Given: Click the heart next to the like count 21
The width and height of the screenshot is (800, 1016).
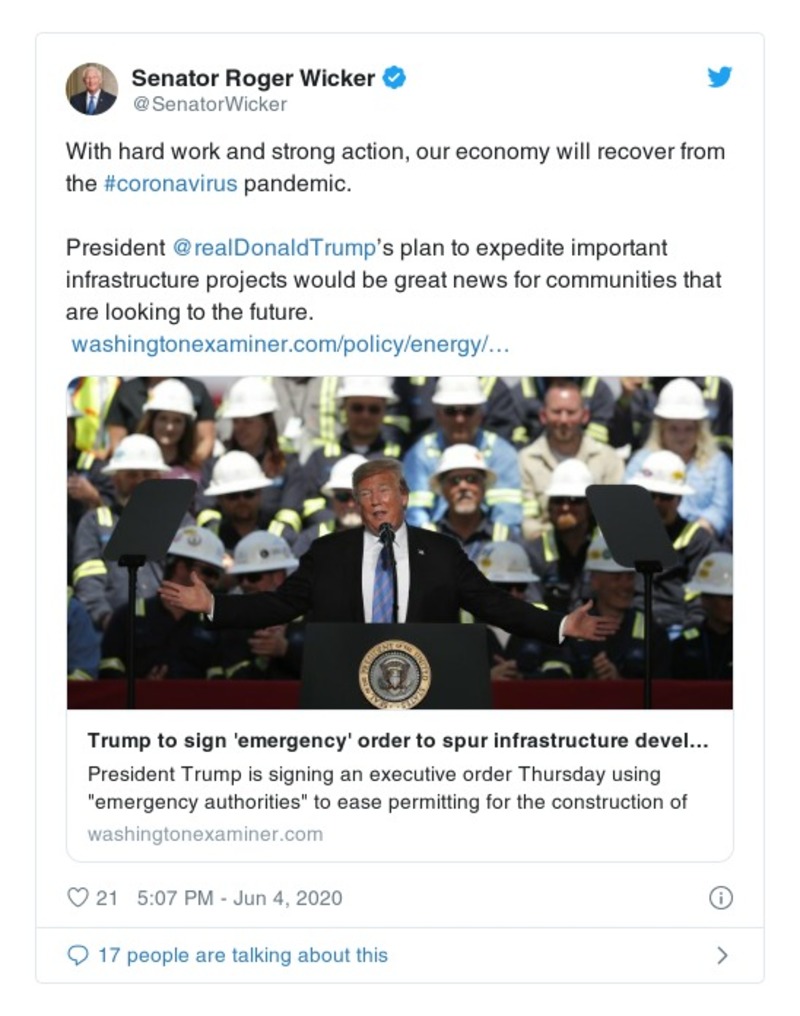Looking at the screenshot, I should pyautogui.click(x=77, y=897).
